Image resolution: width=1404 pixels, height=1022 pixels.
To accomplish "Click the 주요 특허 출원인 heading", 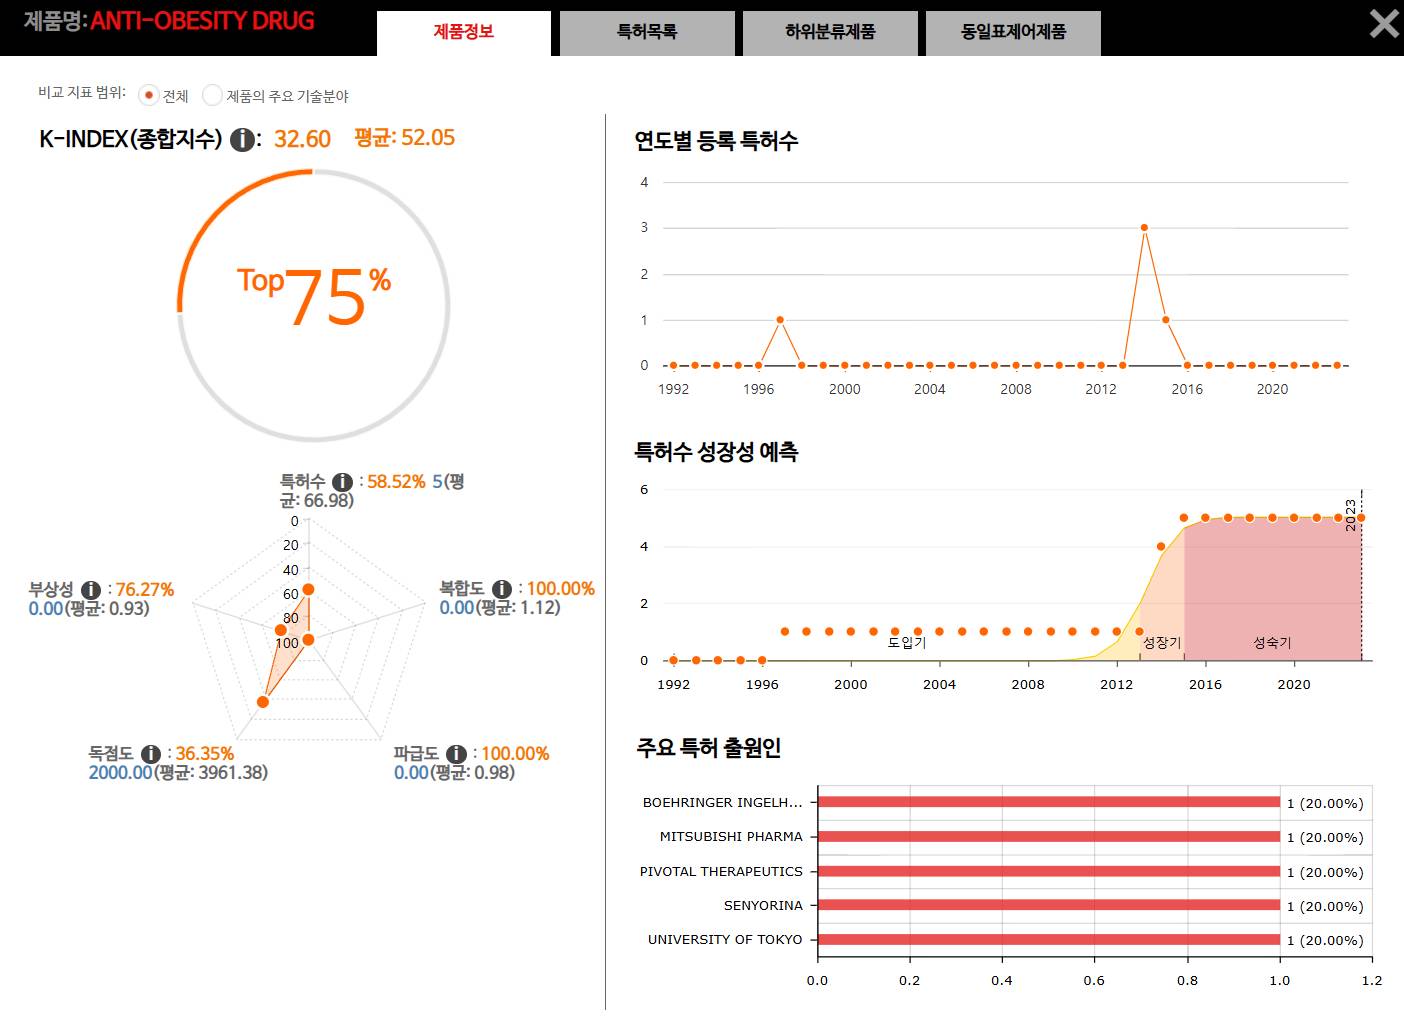I will [709, 748].
